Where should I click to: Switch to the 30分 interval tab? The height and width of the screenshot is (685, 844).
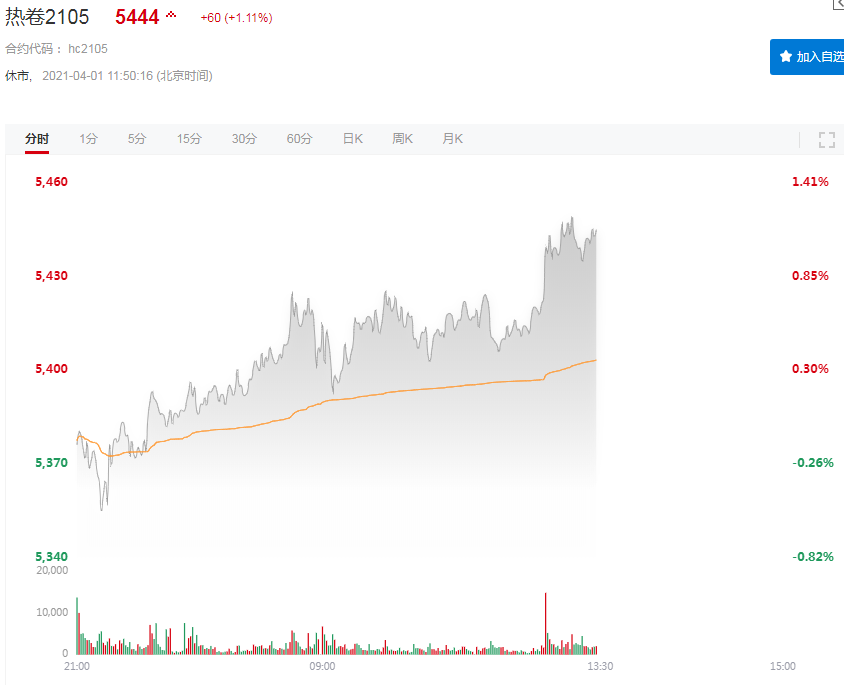pyautogui.click(x=244, y=139)
